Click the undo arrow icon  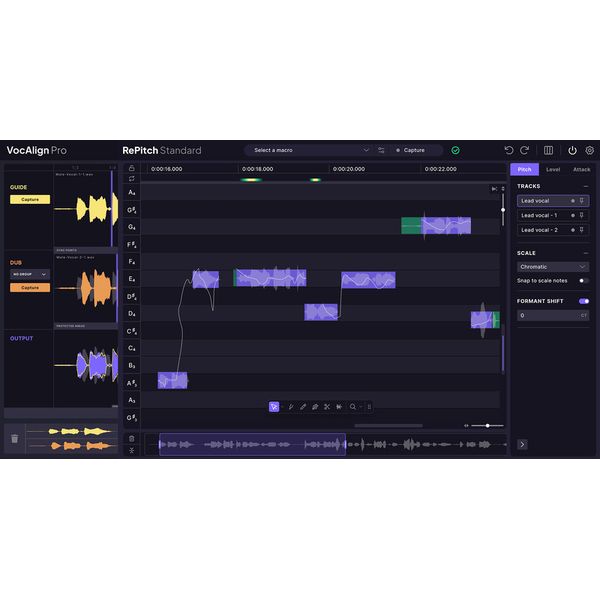509,150
